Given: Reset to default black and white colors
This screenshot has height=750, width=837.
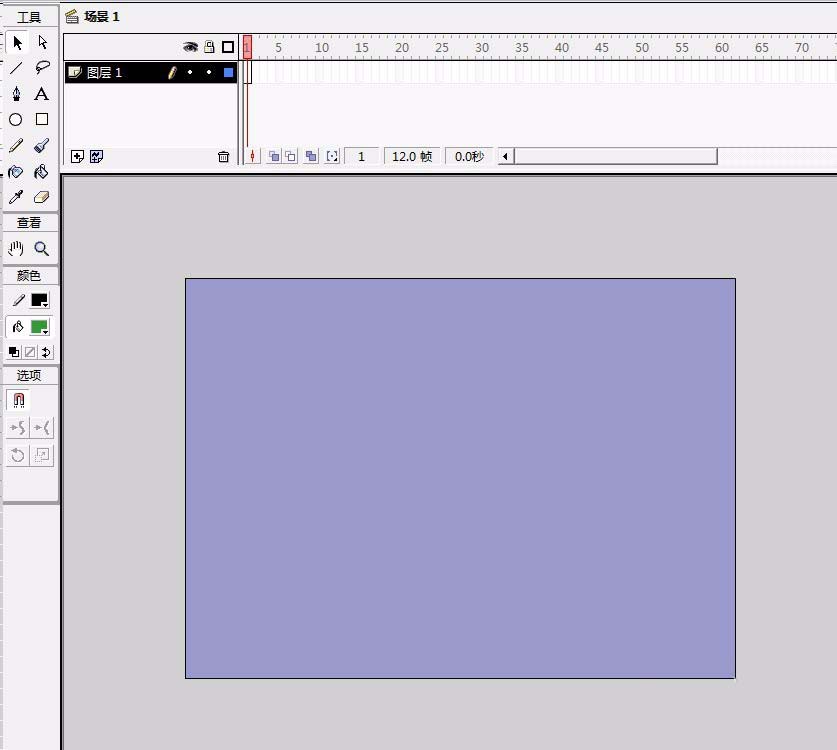Looking at the screenshot, I should (14, 352).
